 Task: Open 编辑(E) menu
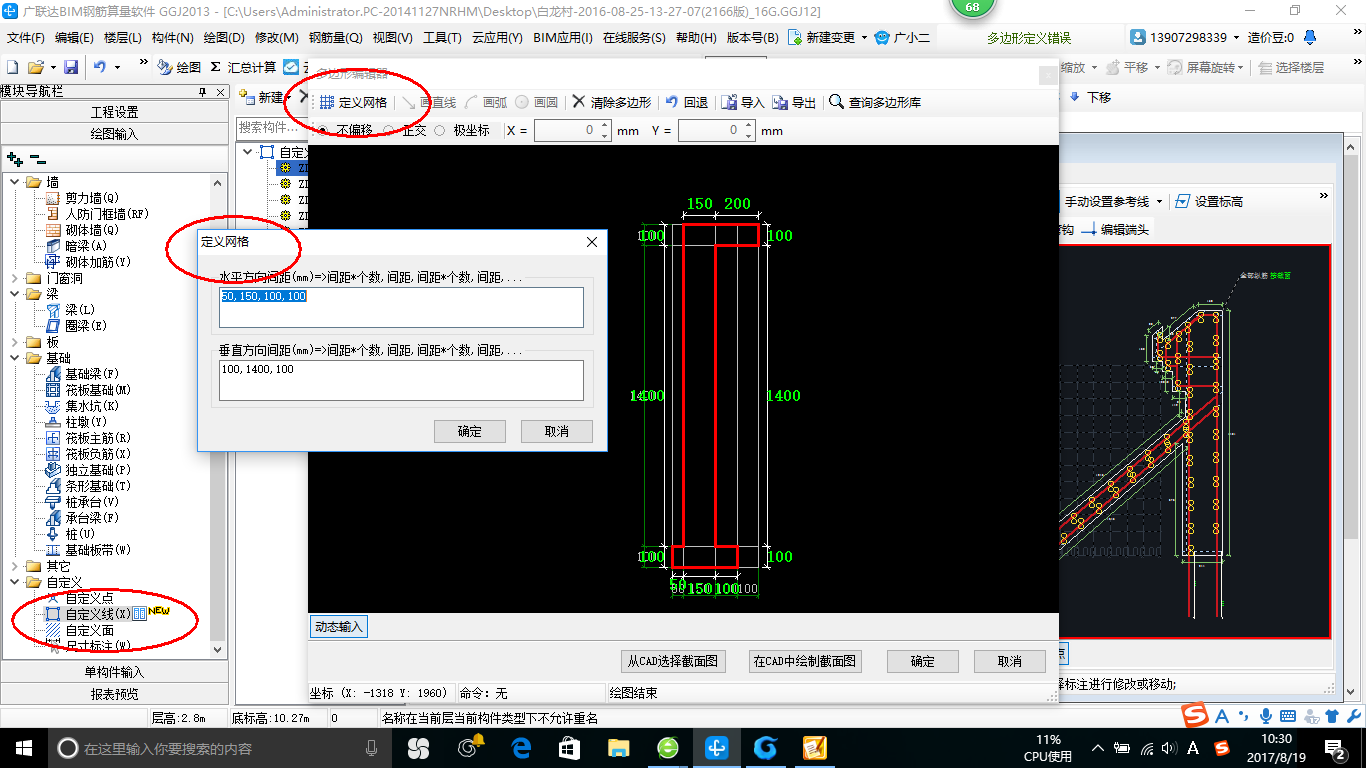(74, 37)
